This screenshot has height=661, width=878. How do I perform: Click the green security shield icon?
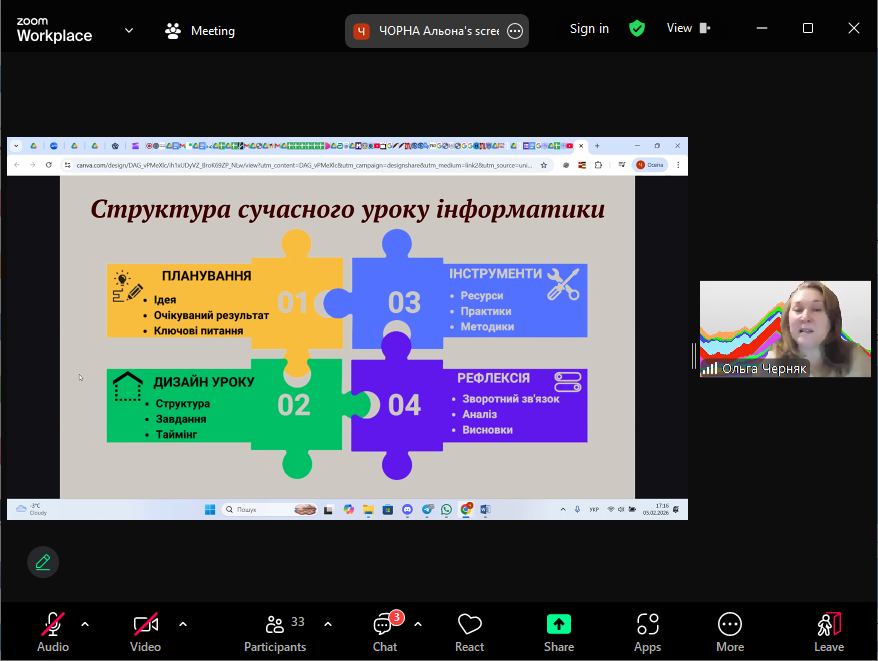[637, 29]
